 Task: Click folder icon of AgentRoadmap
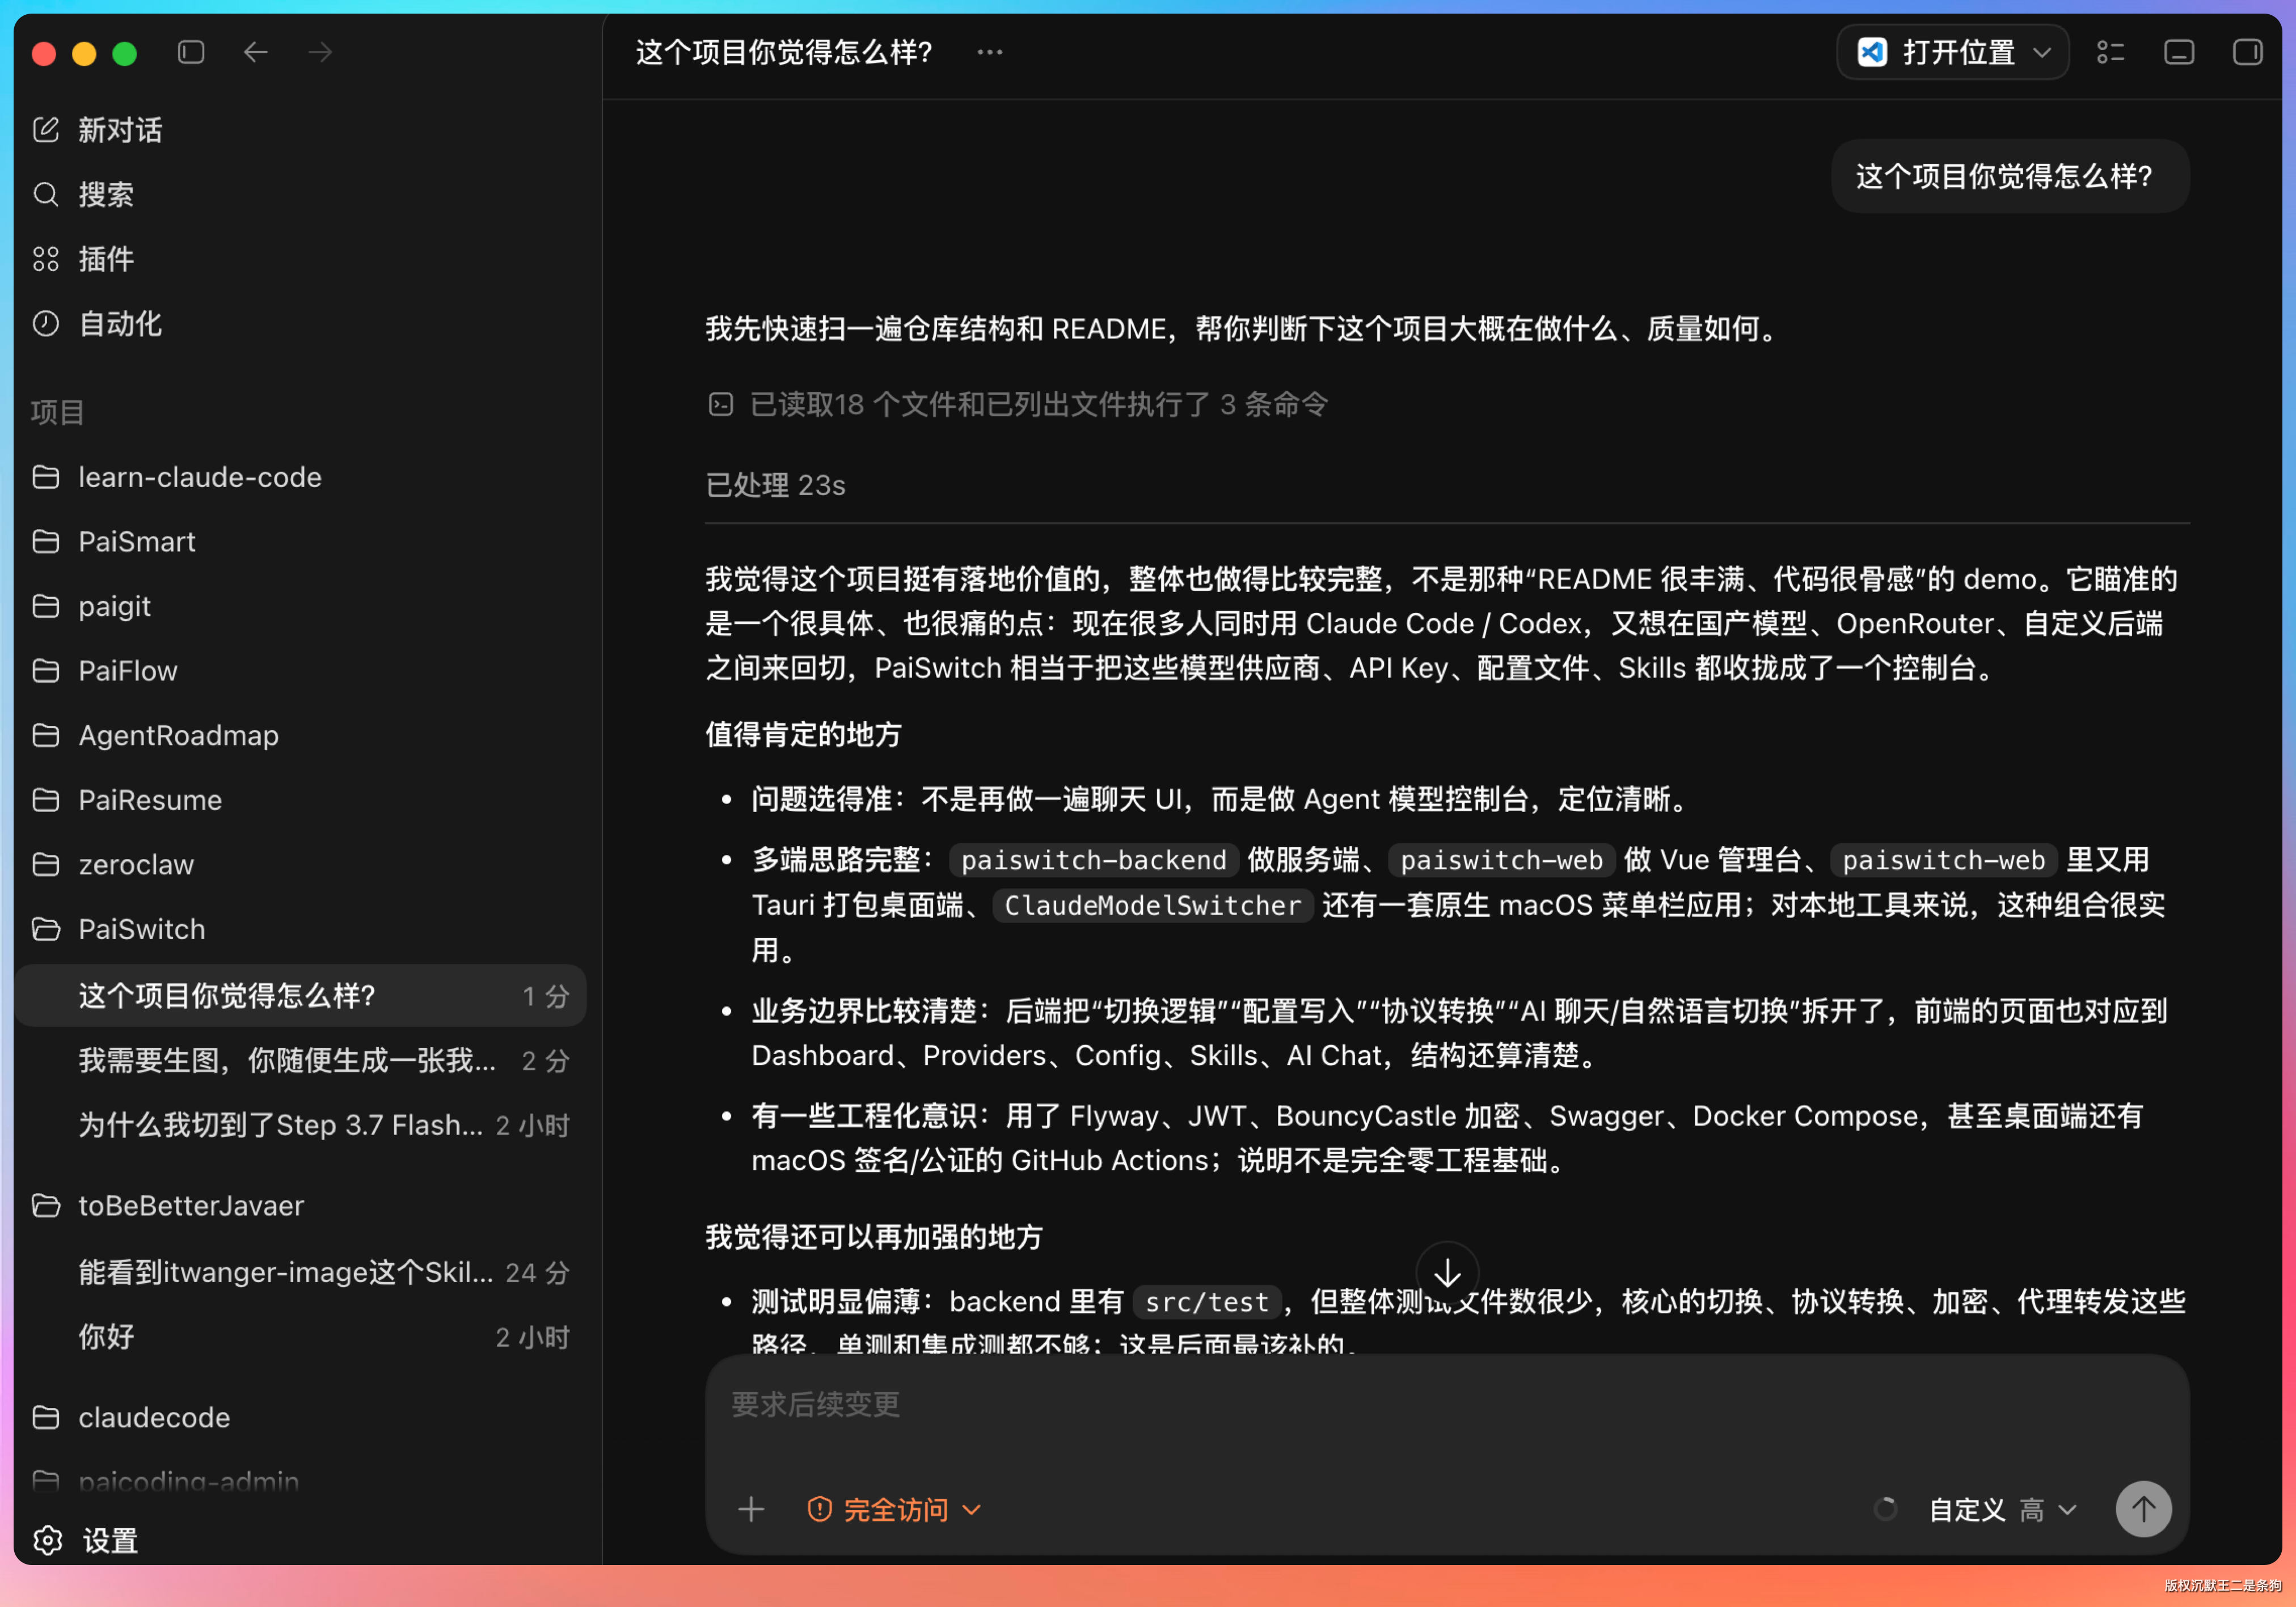pos(46,735)
